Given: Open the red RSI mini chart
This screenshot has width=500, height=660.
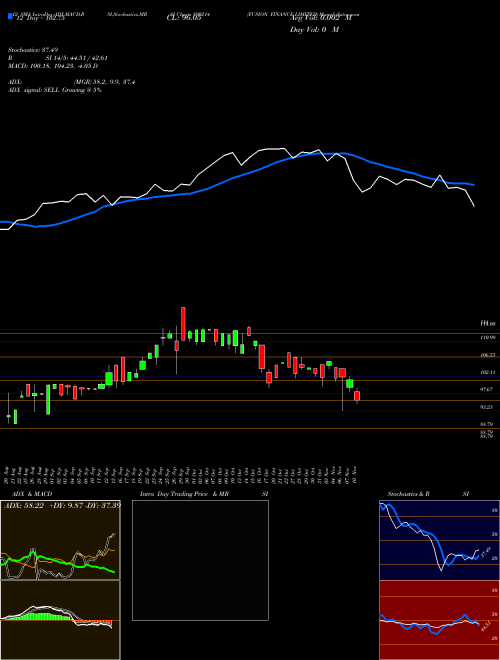Looking at the screenshot, I should point(439,620).
